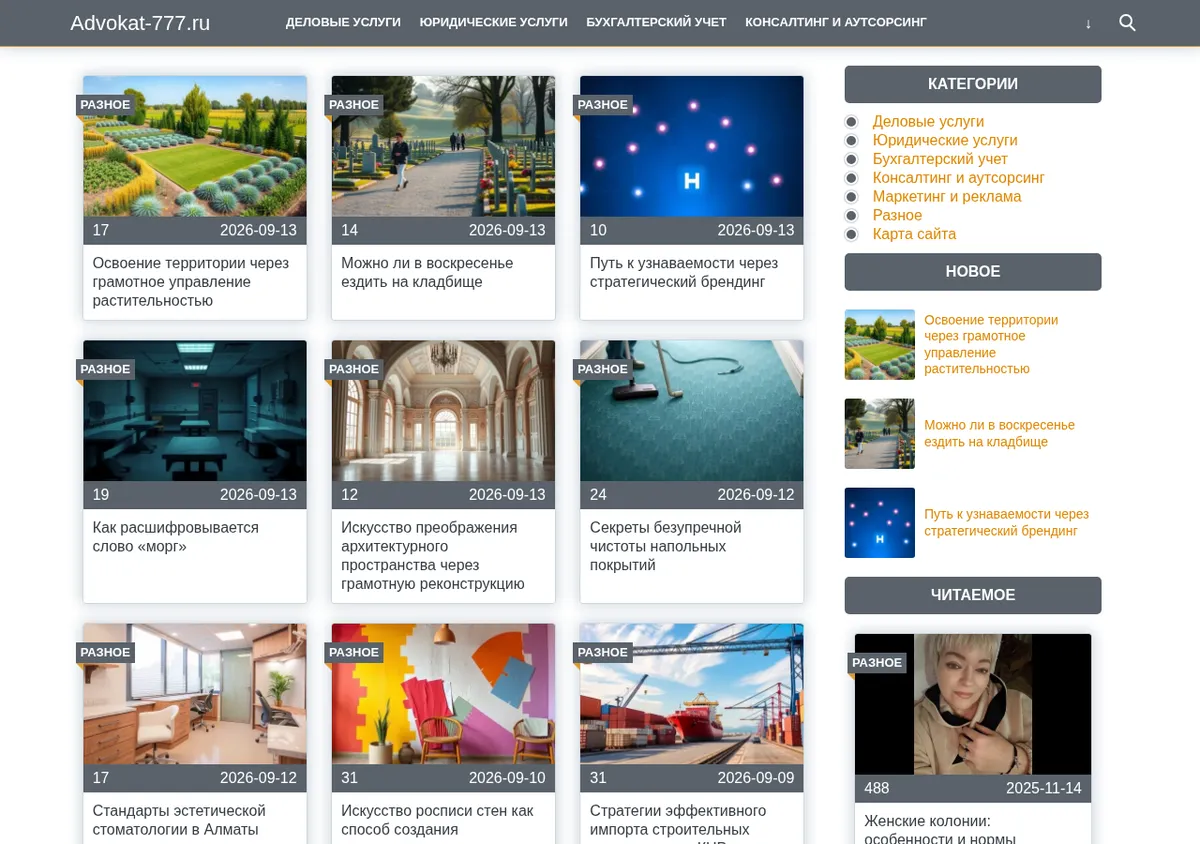This screenshot has height=844, width=1200.
Task: Open the cemetery path article thumbnail
Action: click(x=443, y=146)
